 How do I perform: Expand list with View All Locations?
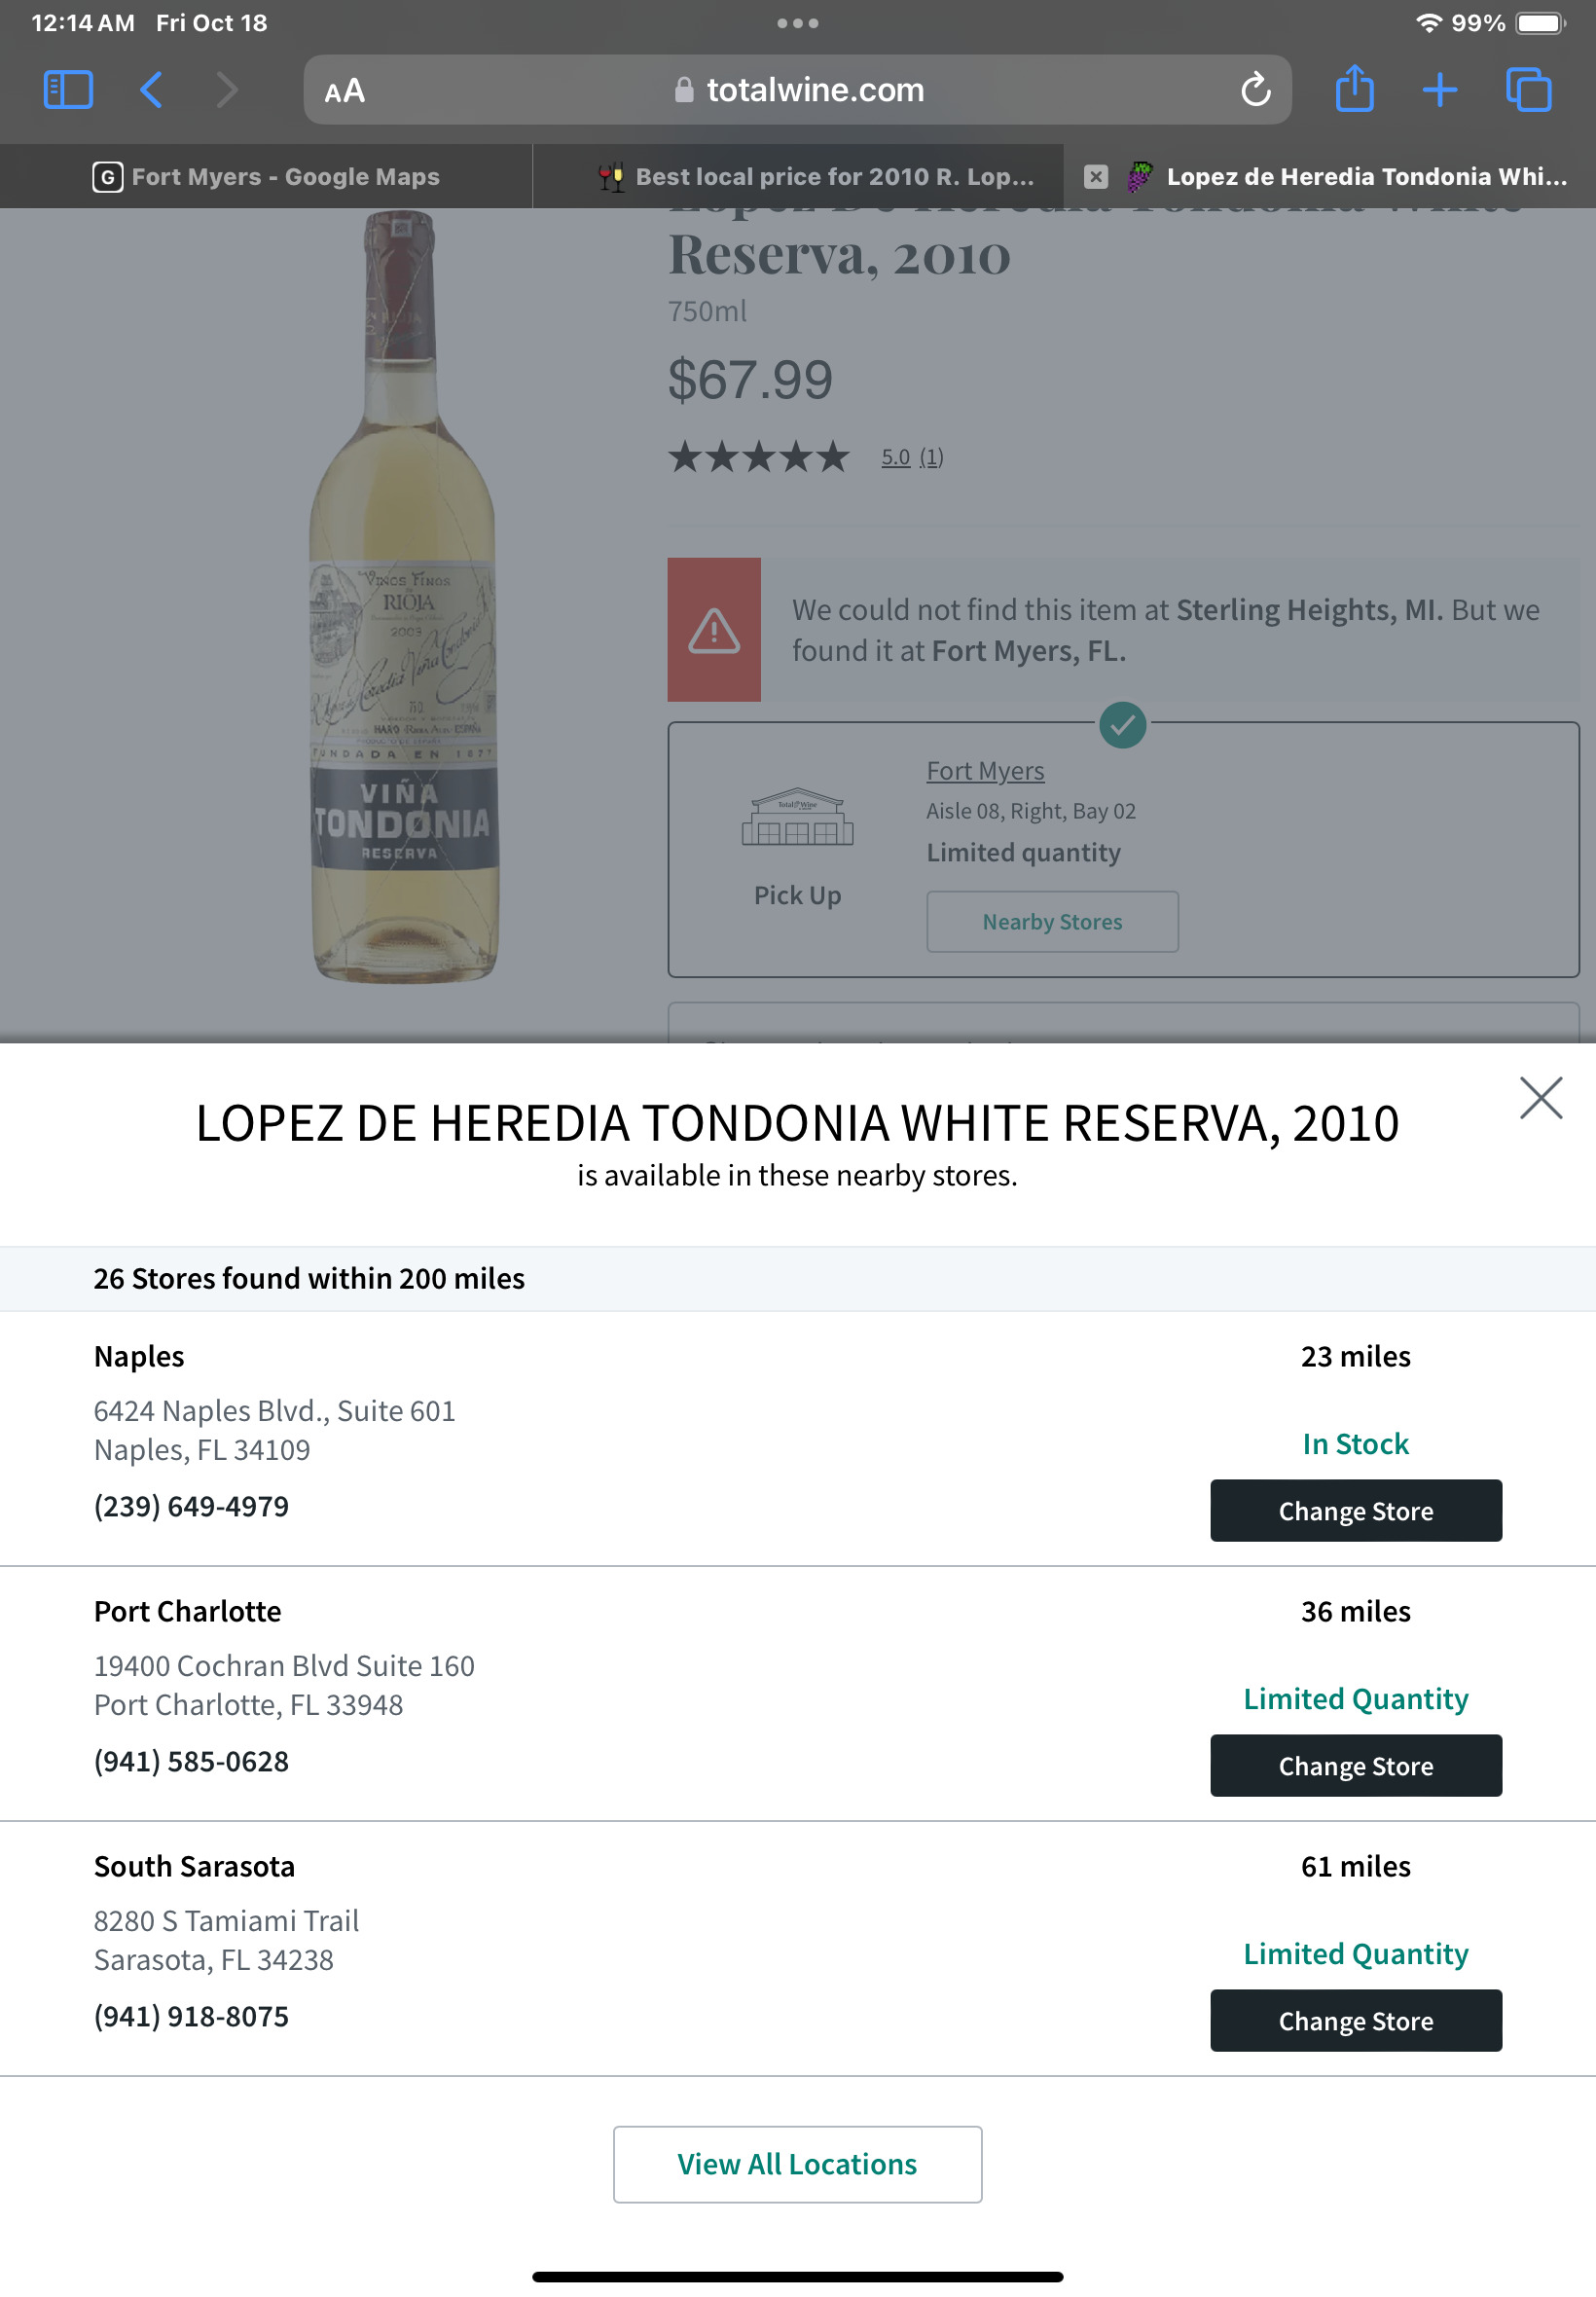[x=797, y=2163]
